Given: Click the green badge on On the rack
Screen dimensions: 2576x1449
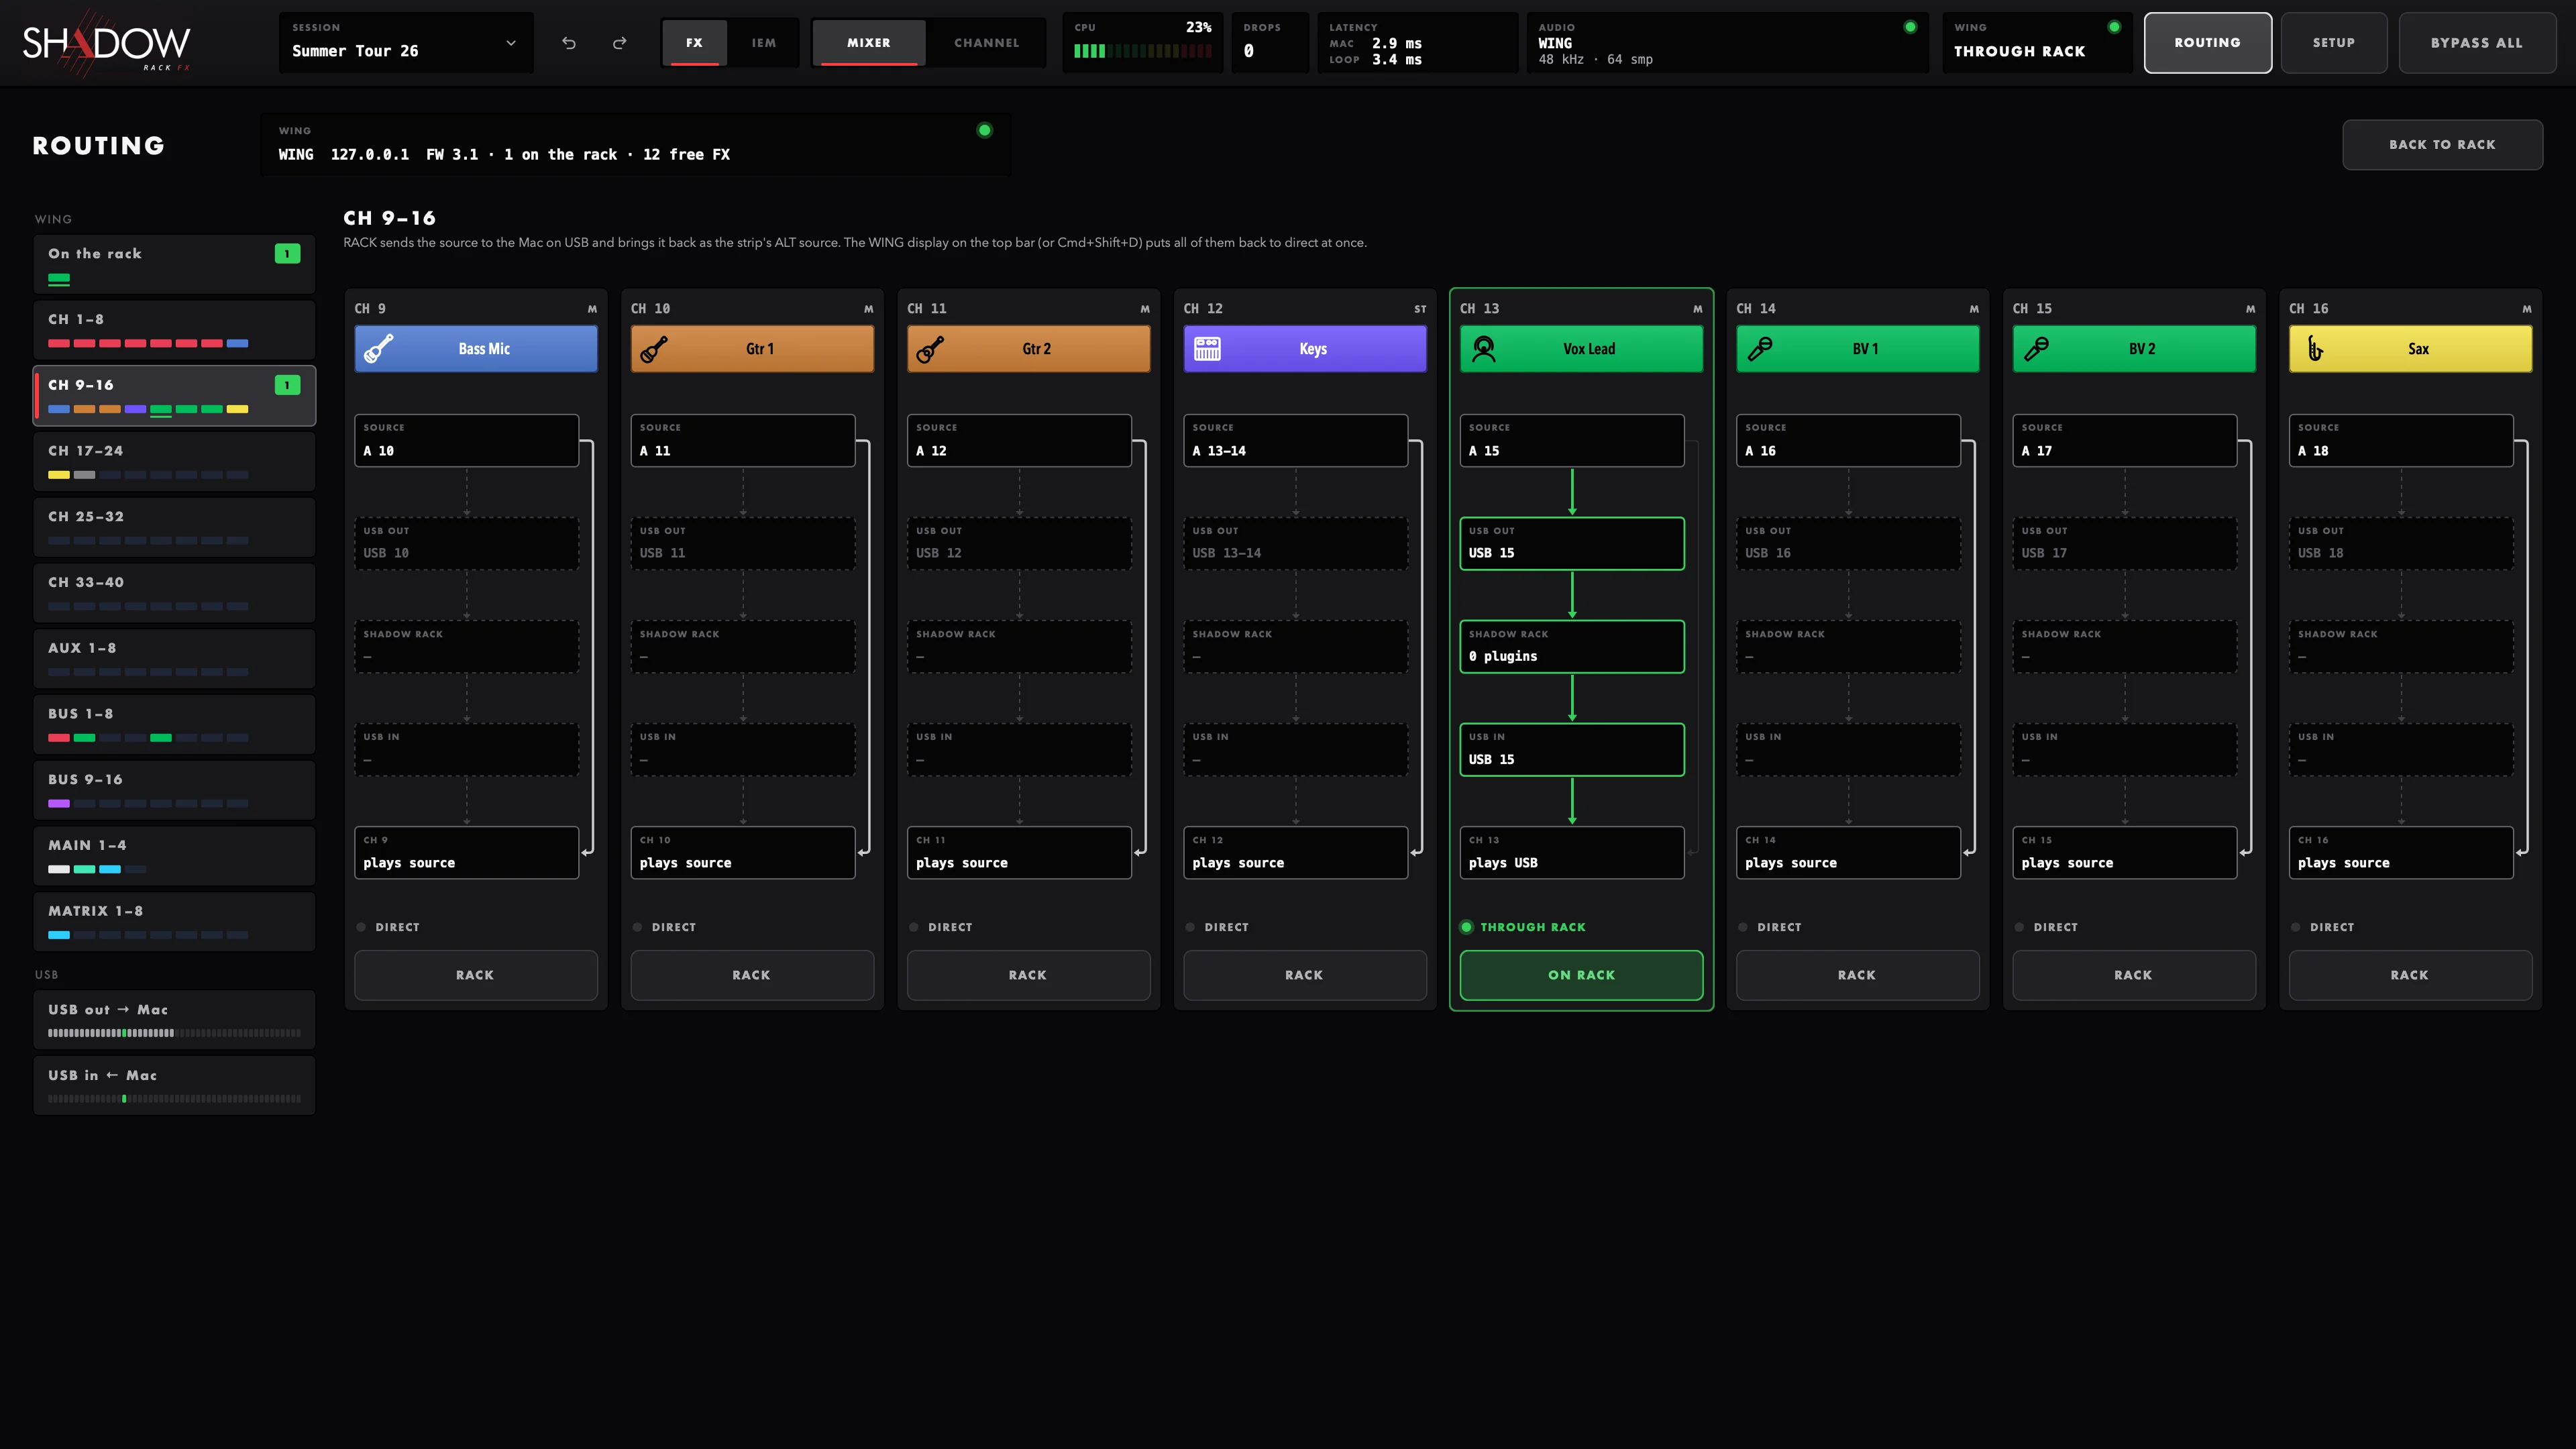Looking at the screenshot, I should point(287,254).
